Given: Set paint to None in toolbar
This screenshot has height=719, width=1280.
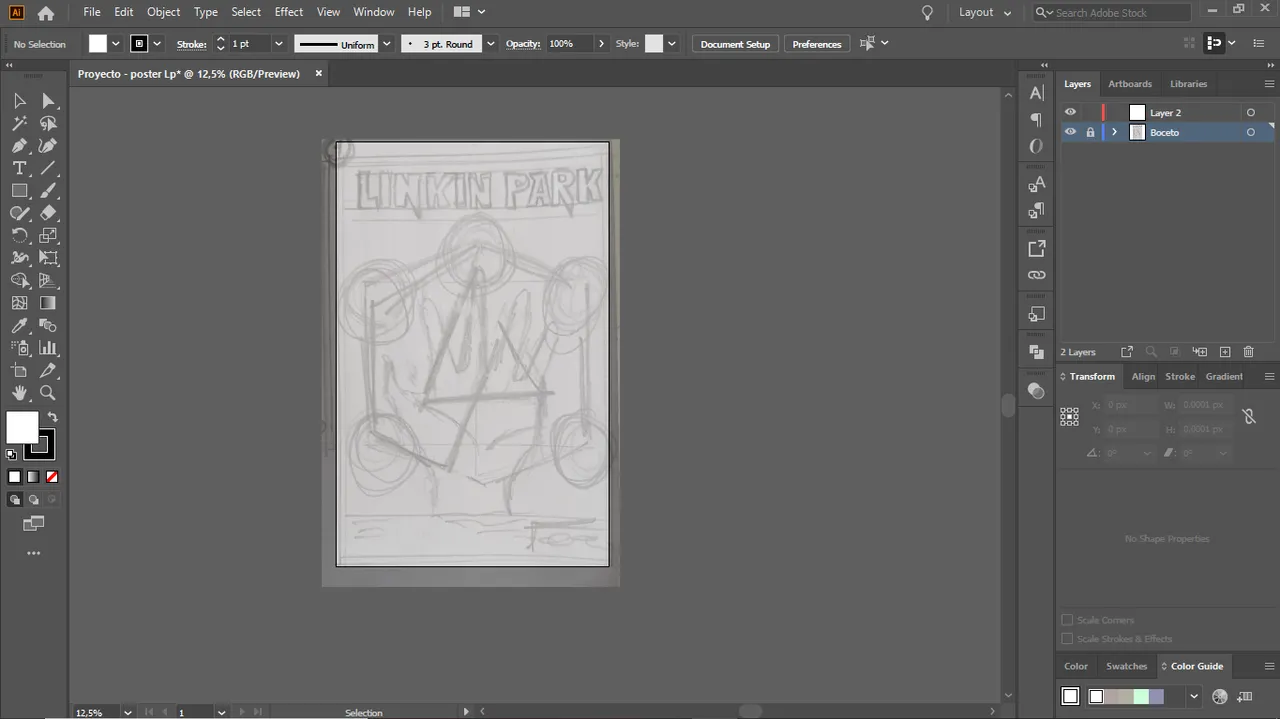Looking at the screenshot, I should (x=52, y=477).
